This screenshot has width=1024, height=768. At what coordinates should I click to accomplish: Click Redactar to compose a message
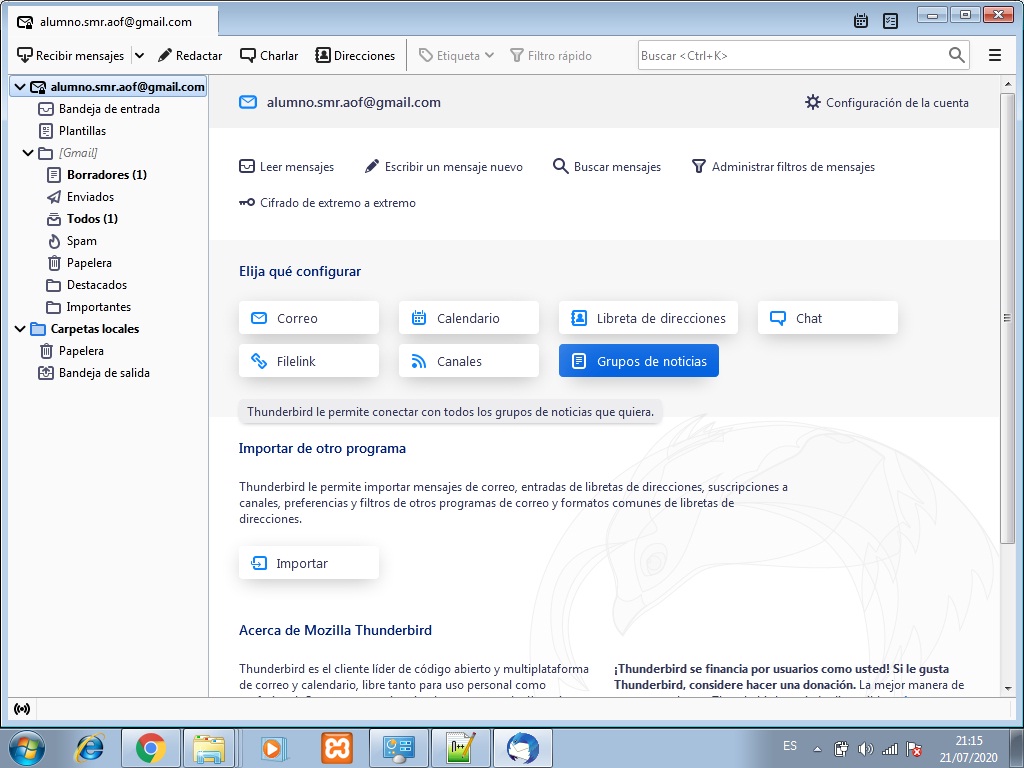click(190, 56)
